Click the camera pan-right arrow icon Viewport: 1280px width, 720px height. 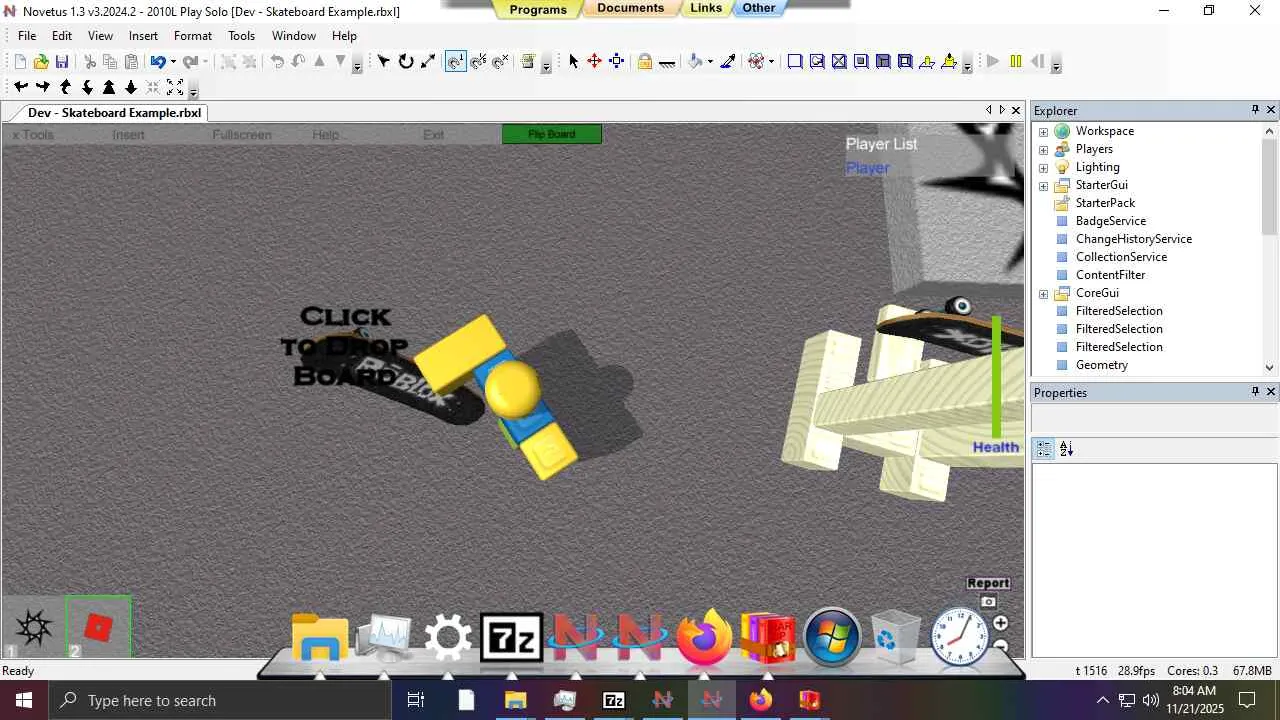click(43, 87)
